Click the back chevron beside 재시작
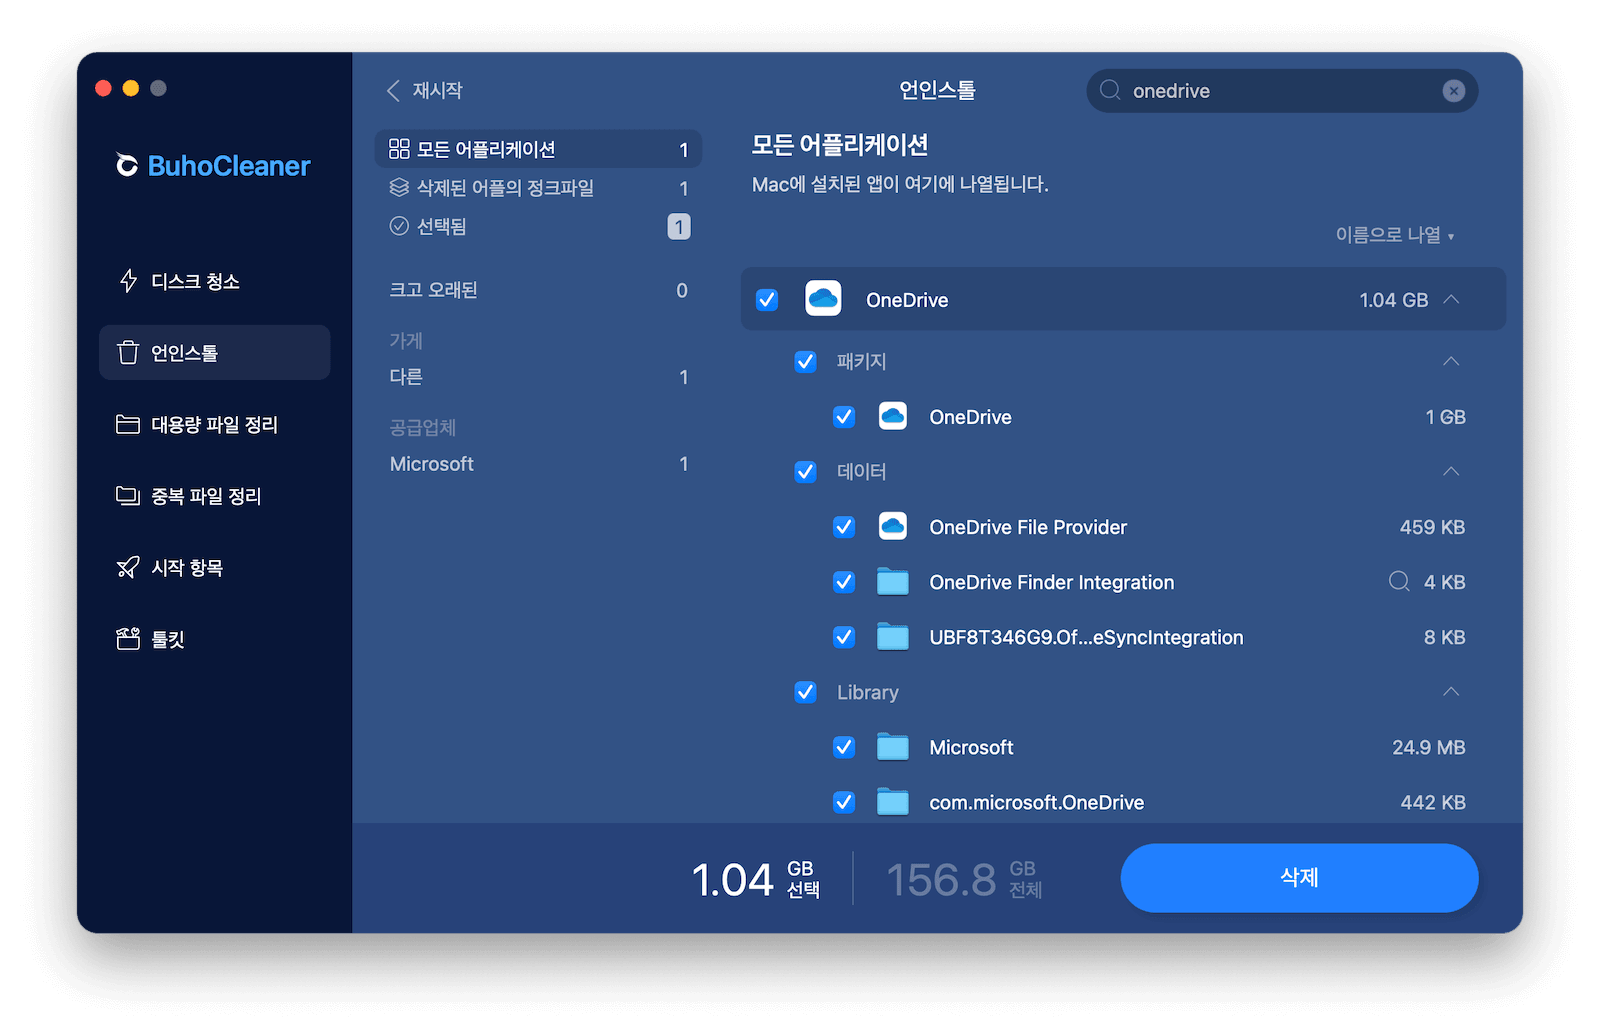Screen dimensions: 1600x1035 [x=393, y=90]
